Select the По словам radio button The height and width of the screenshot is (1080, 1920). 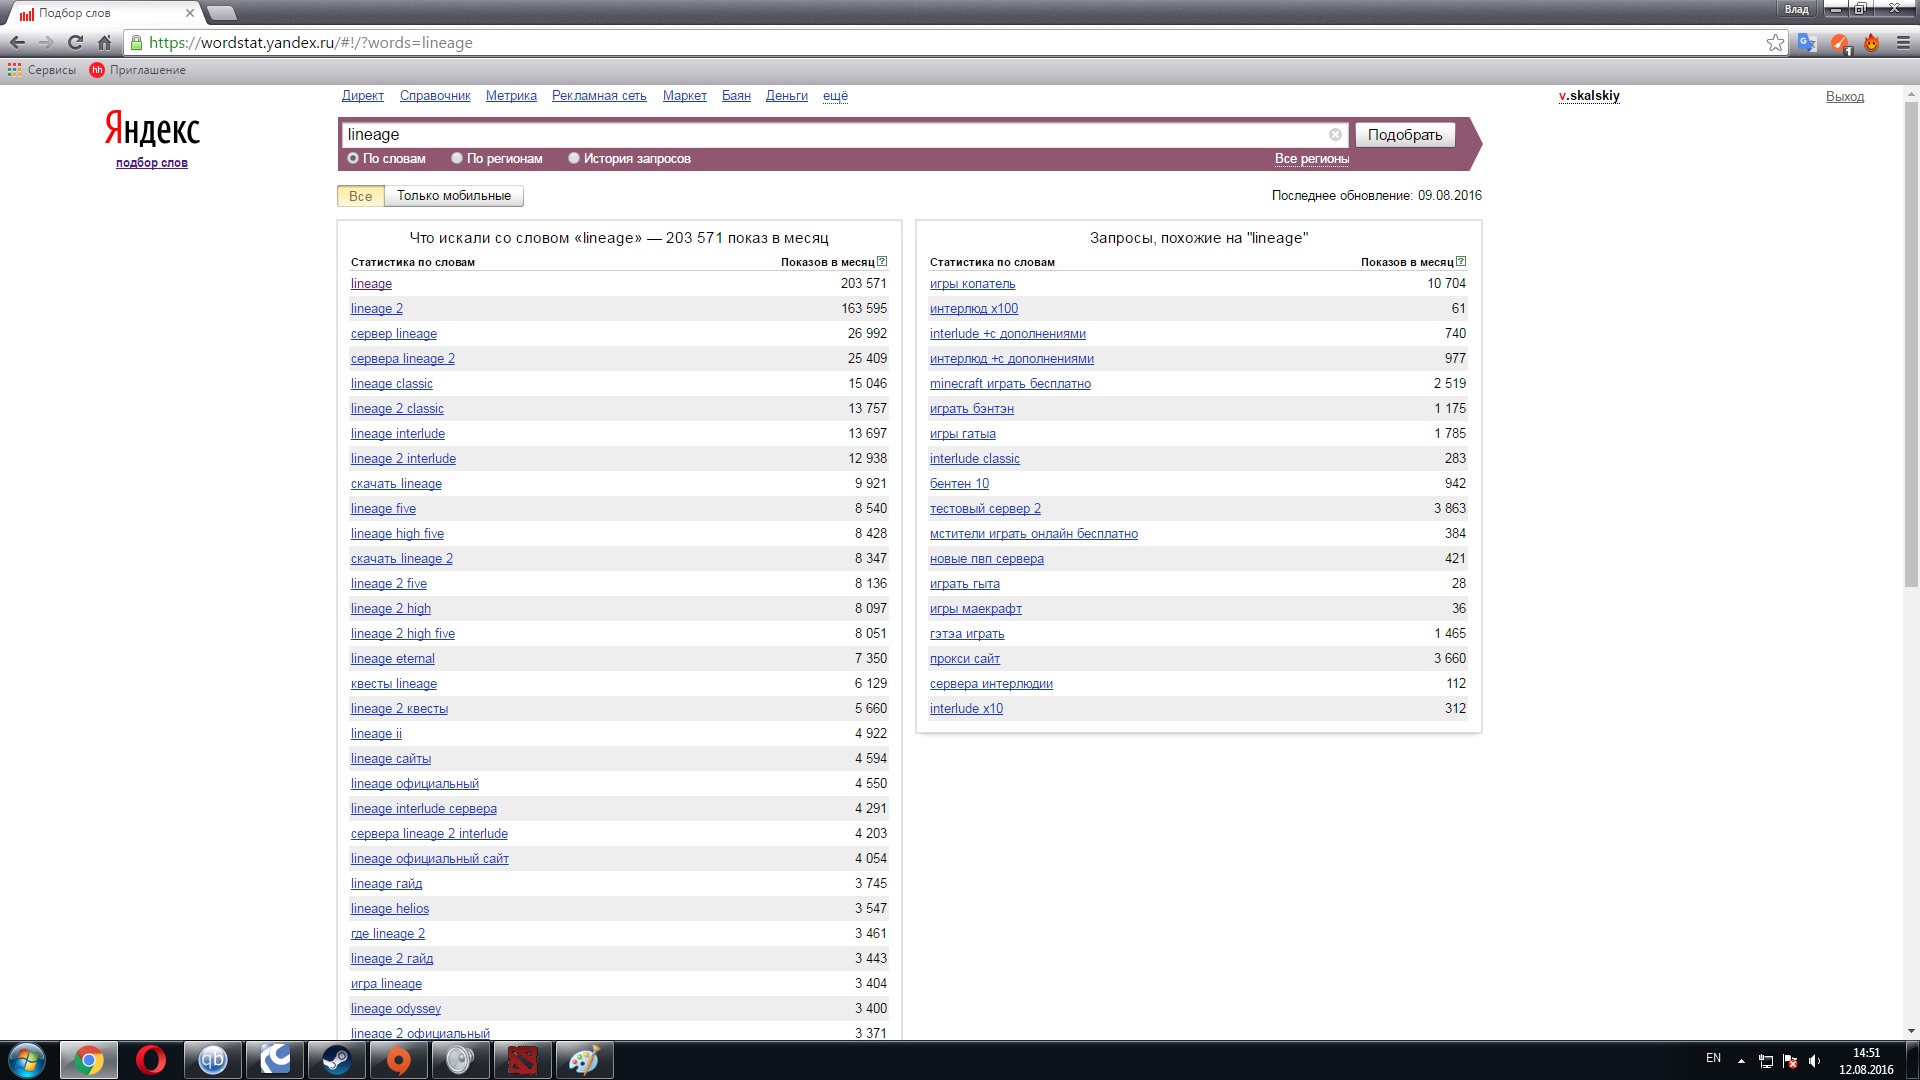click(353, 158)
